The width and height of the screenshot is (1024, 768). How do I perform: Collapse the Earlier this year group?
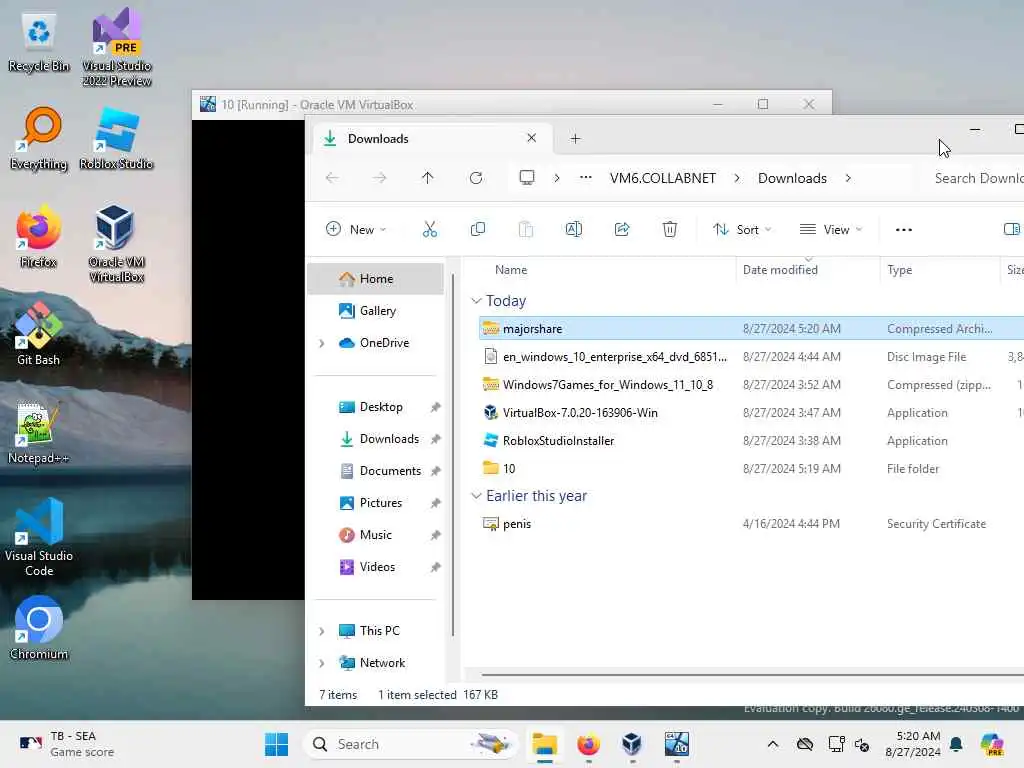click(x=476, y=496)
